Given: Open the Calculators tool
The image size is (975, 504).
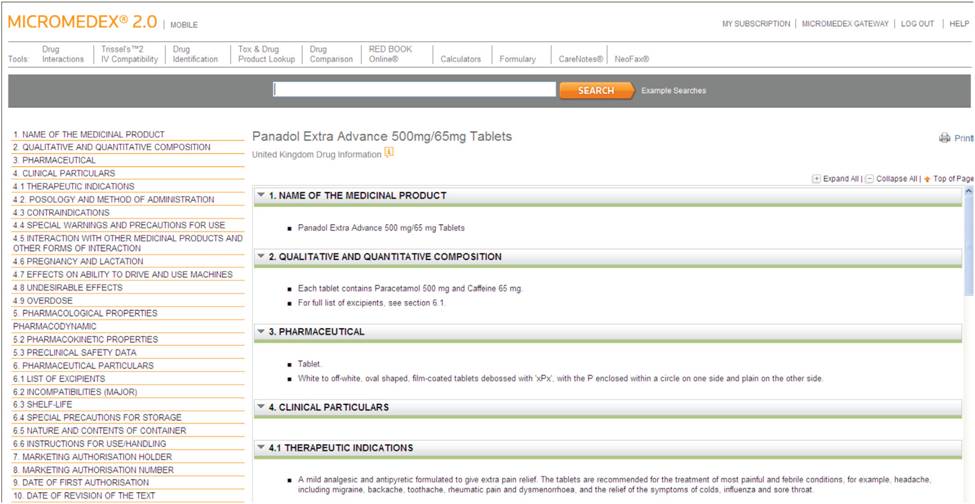Looking at the screenshot, I should tap(461, 59).
